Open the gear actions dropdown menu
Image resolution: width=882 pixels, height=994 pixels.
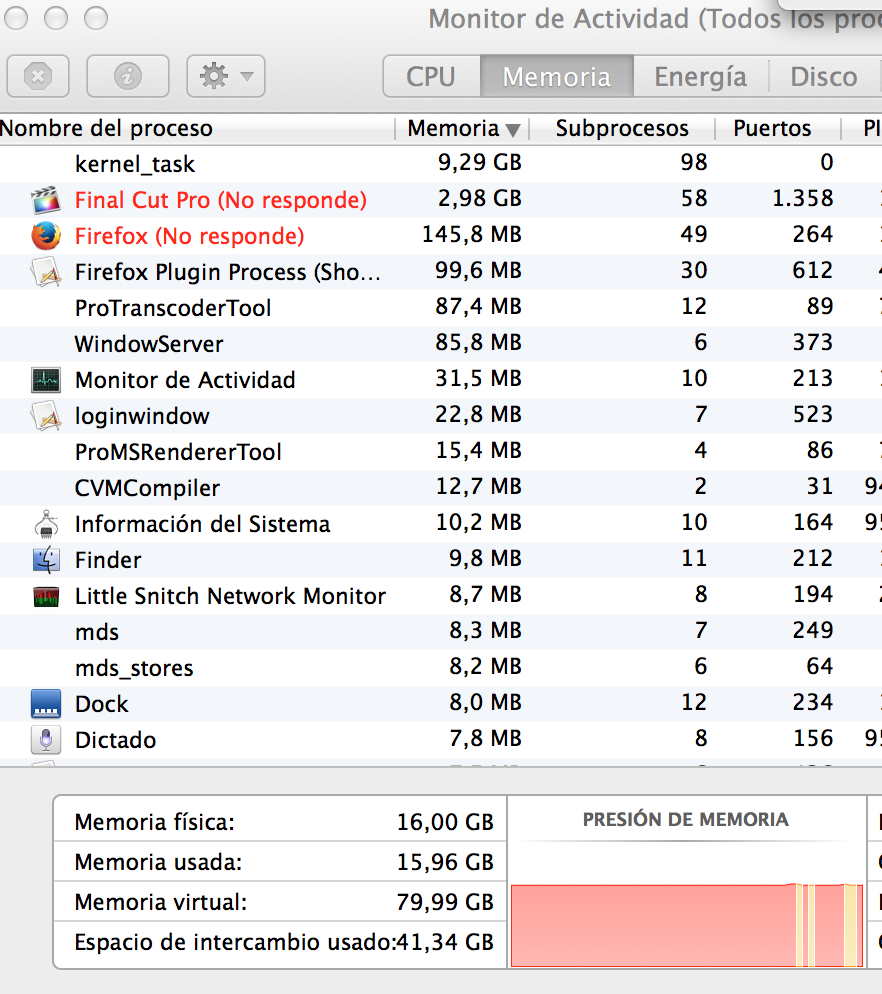[x=226, y=76]
